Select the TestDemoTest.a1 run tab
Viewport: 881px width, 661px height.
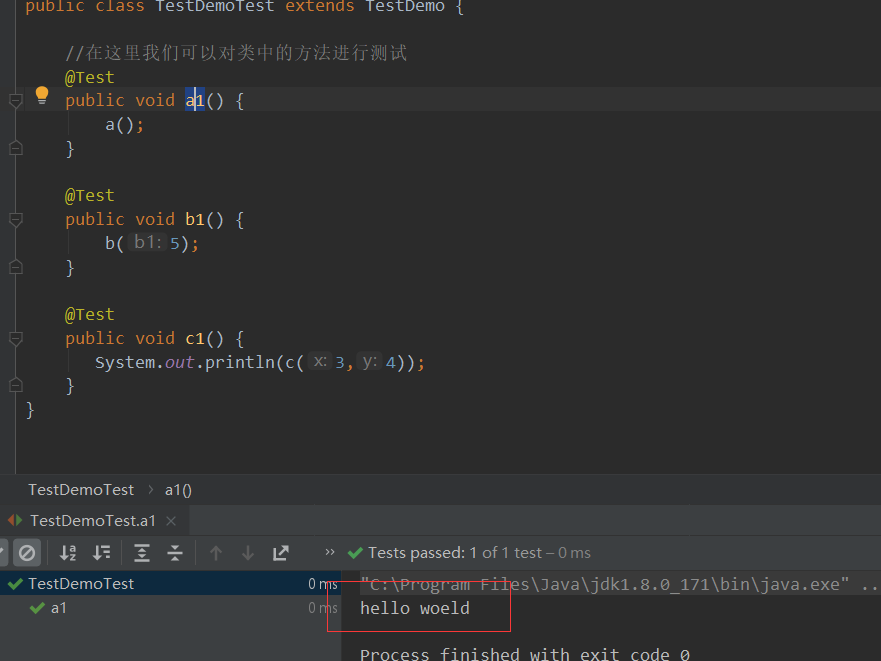click(93, 521)
